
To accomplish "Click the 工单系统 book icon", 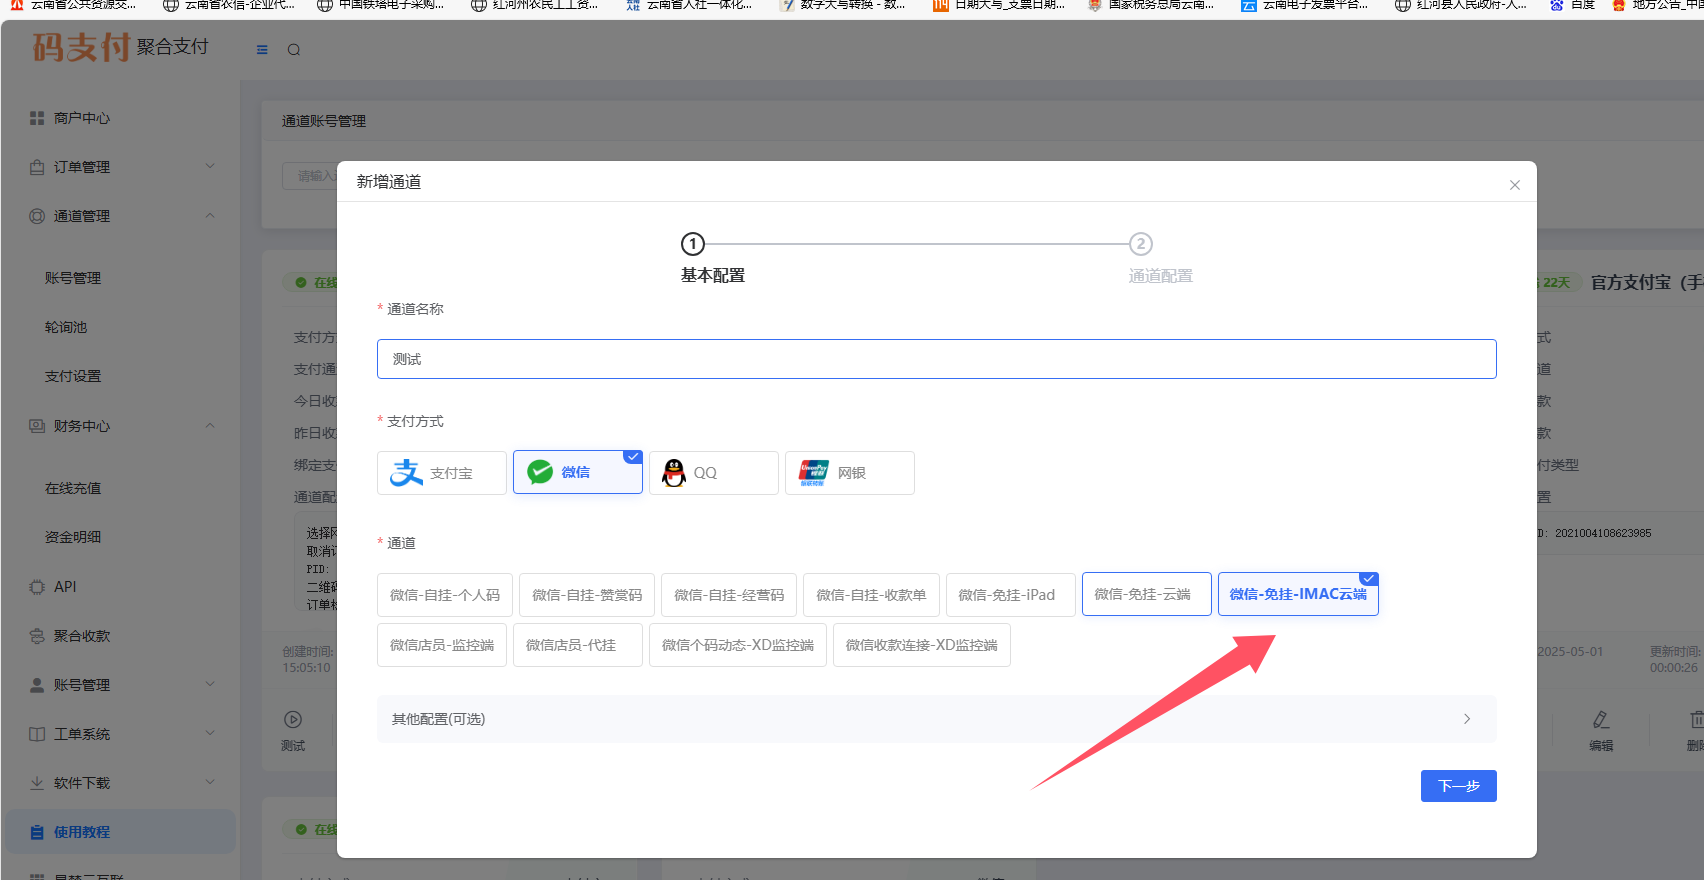I will pyautogui.click(x=37, y=734).
